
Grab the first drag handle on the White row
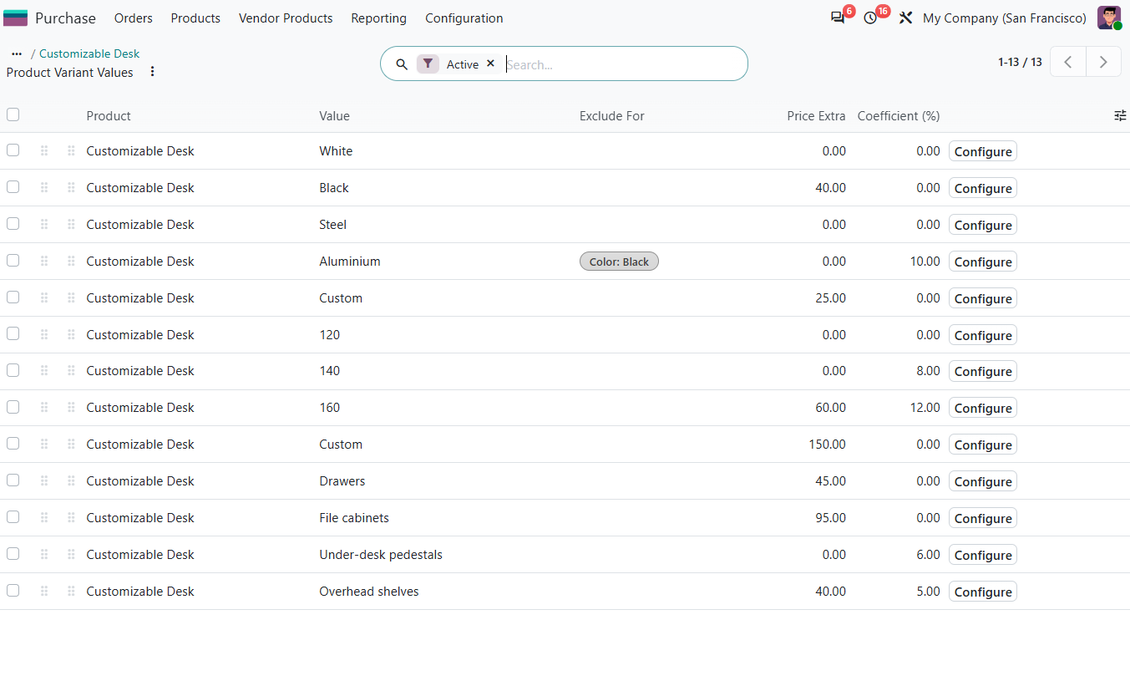coord(44,151)
